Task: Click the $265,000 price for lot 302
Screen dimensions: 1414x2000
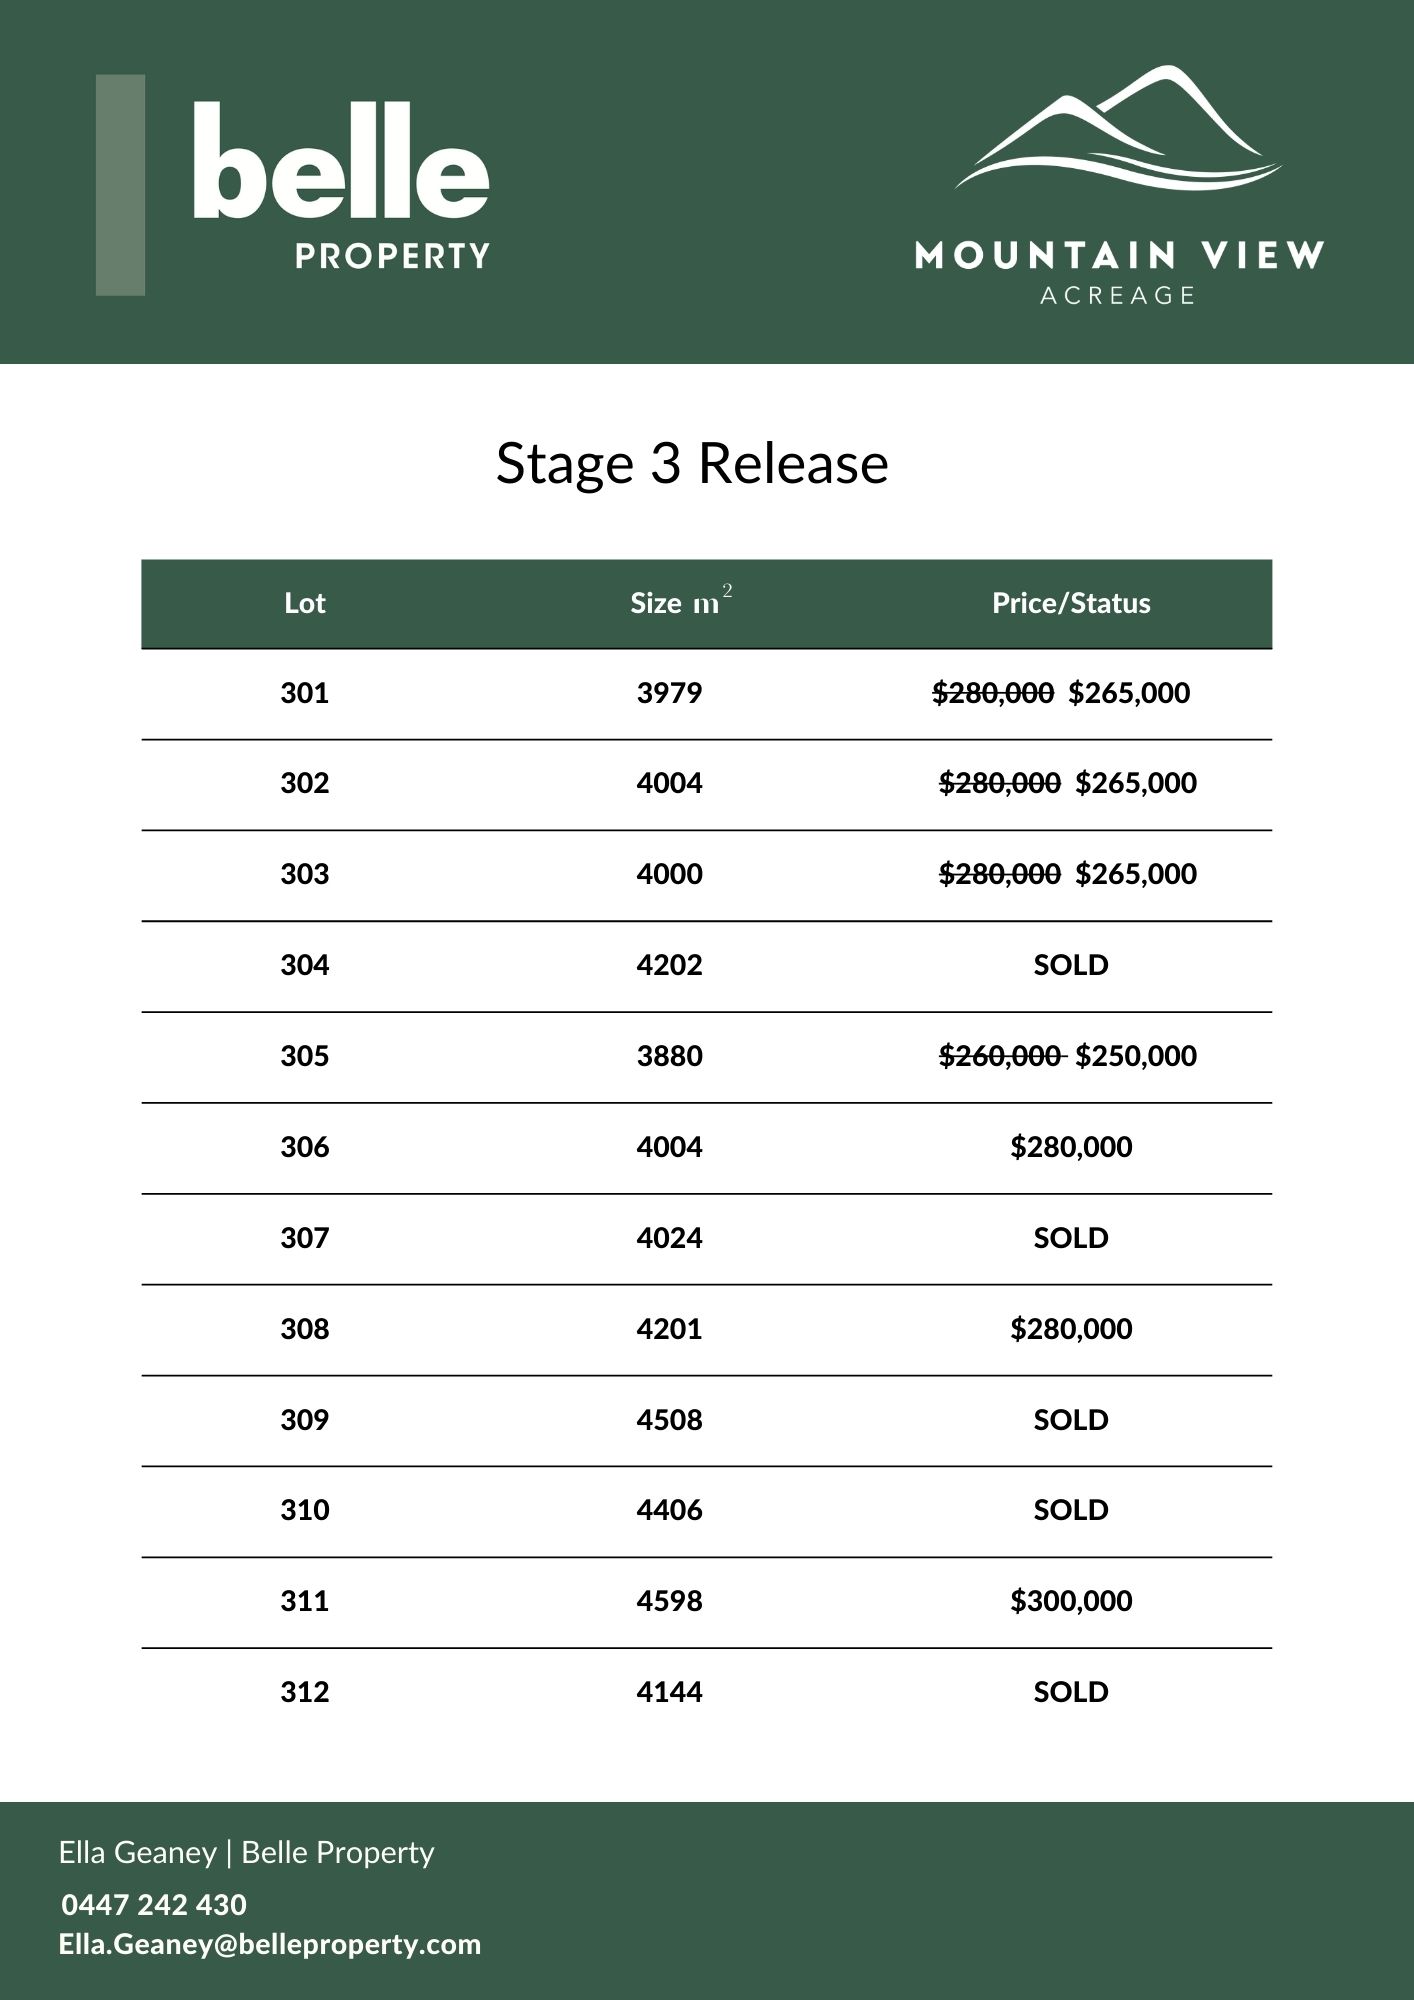Action: click(1136, 783)
